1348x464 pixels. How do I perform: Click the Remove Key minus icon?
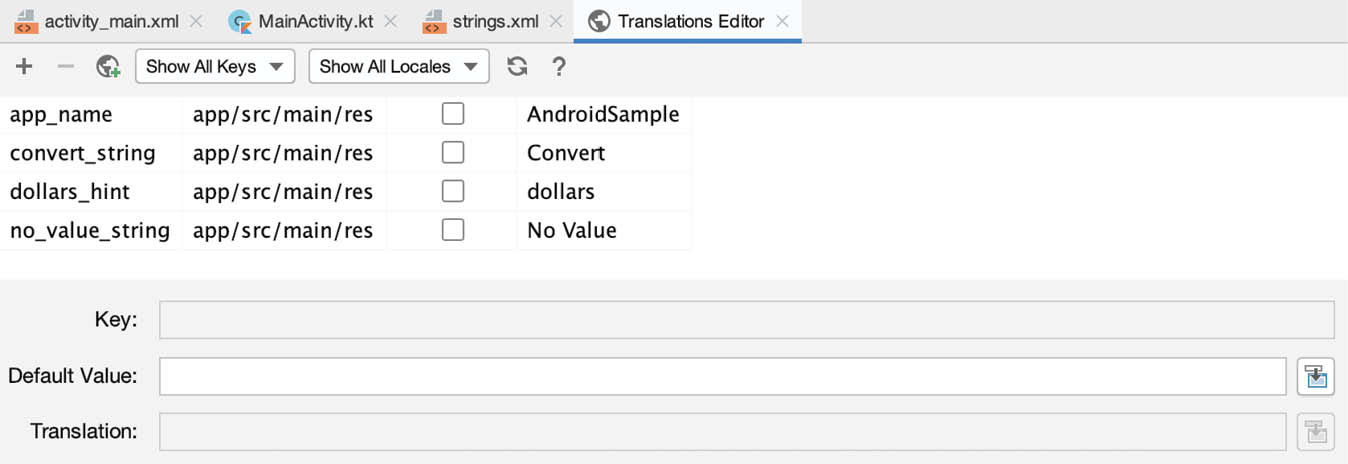66,67
